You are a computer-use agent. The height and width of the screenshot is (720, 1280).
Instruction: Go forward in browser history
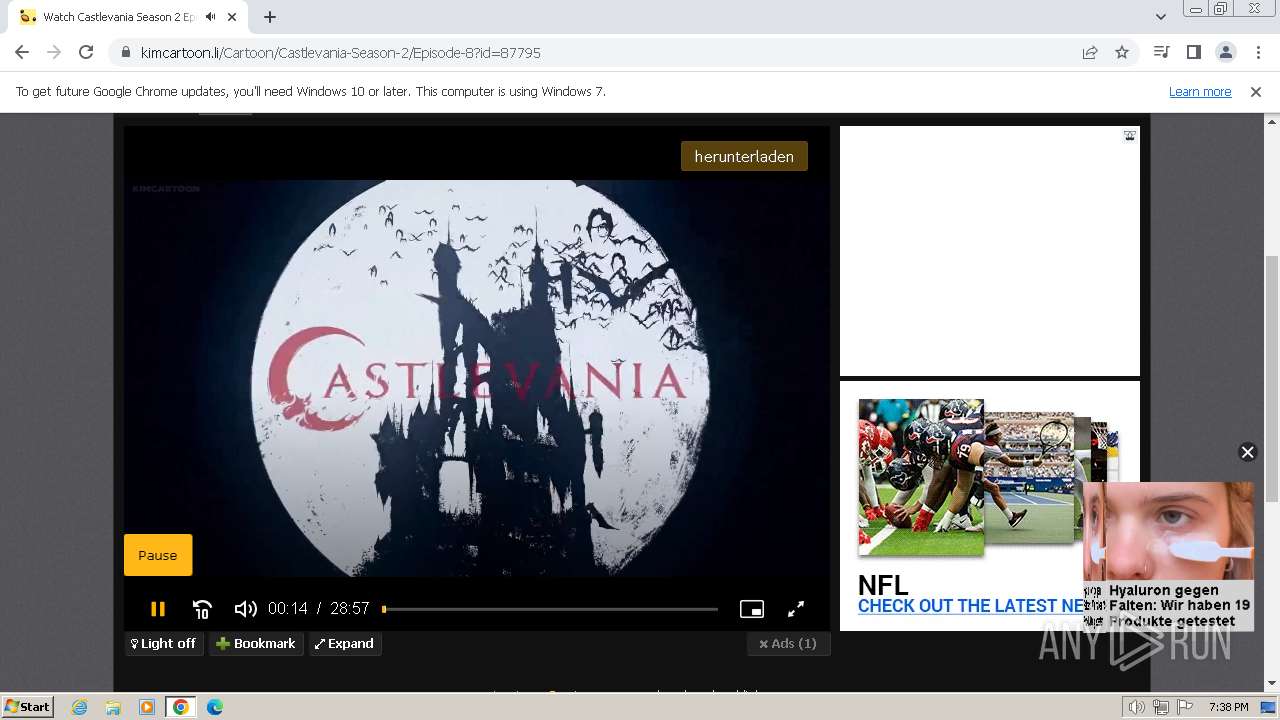(x=54, y=52)
